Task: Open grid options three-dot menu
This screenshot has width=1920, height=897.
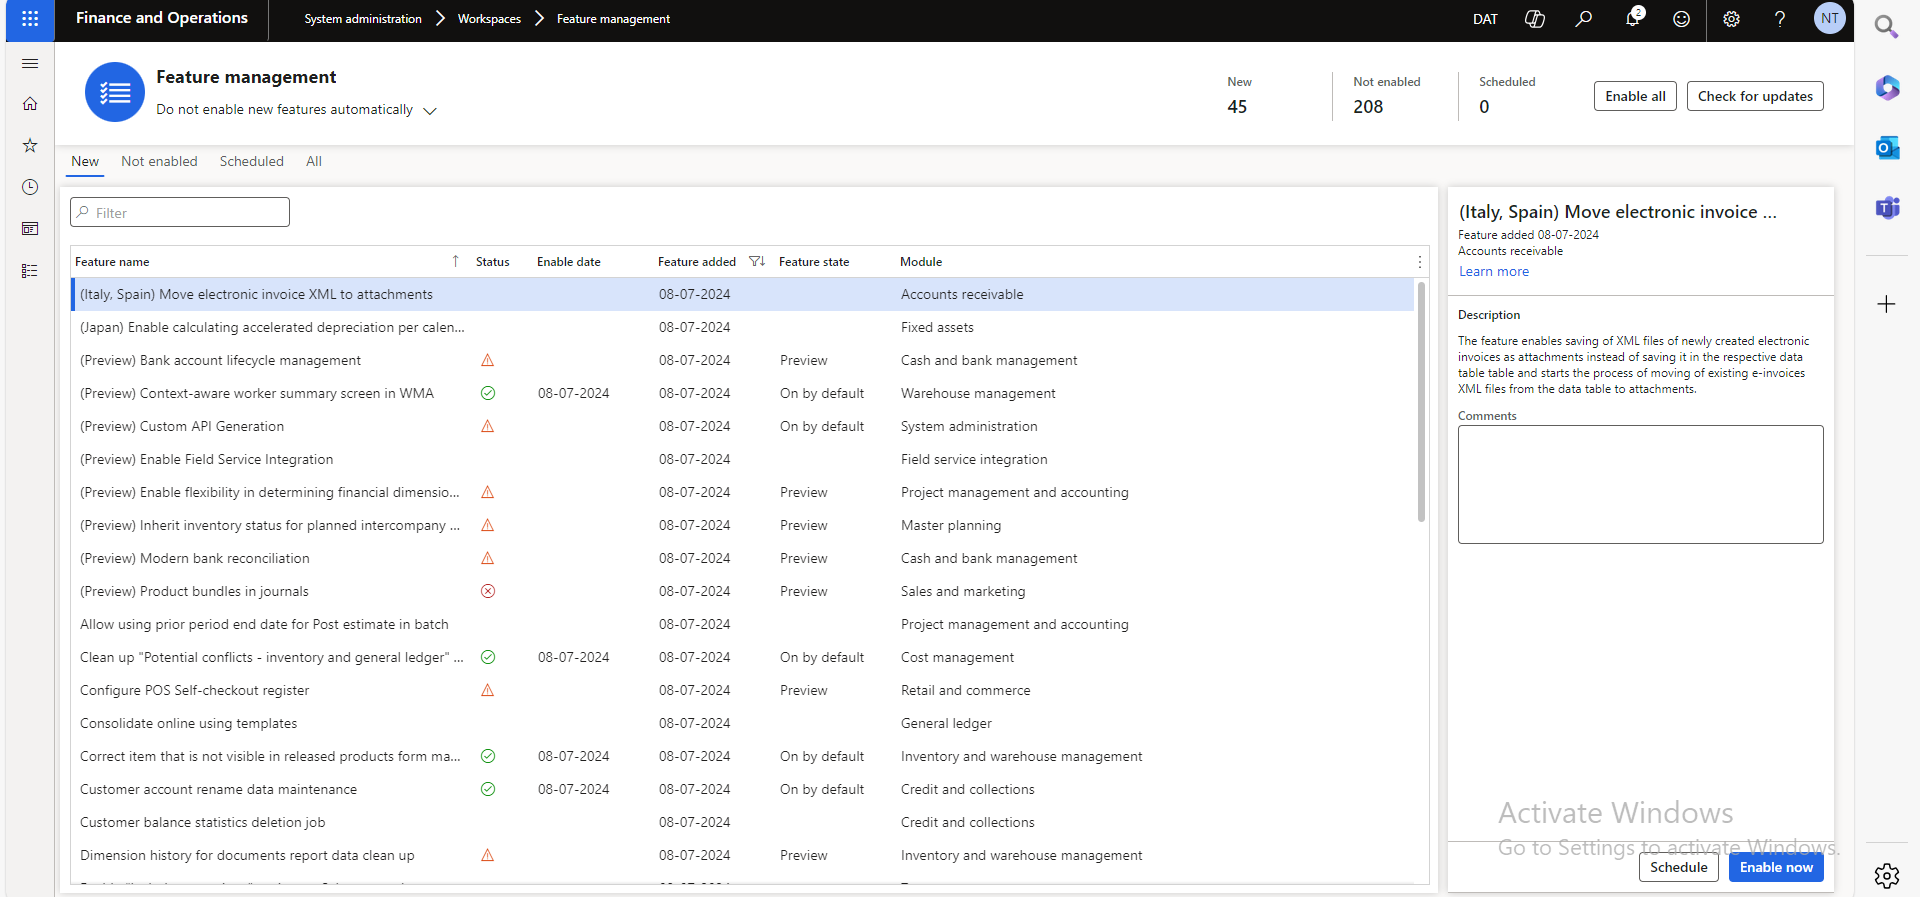Action: [1419, 262]
